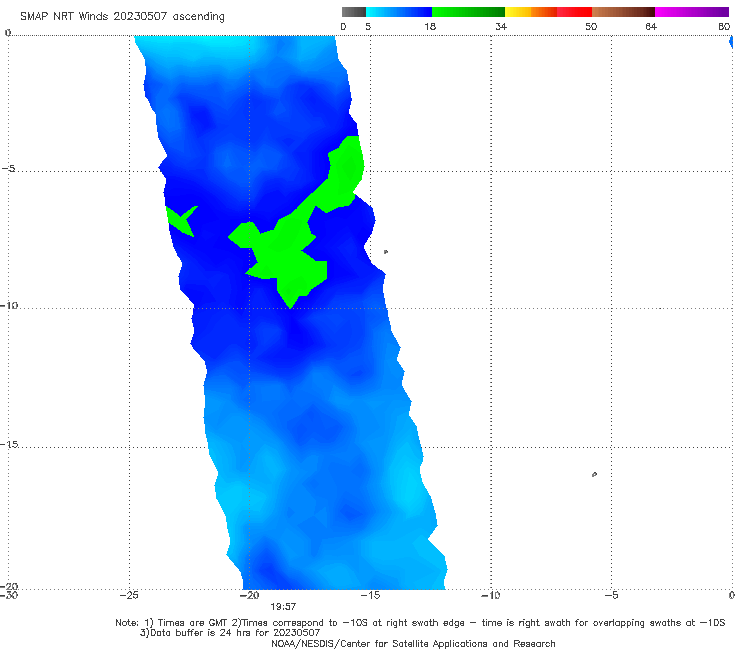Click the small green wind patch near the western swath edge
The width and height of the screenshot is (740, 650).
tap(182, 221)
